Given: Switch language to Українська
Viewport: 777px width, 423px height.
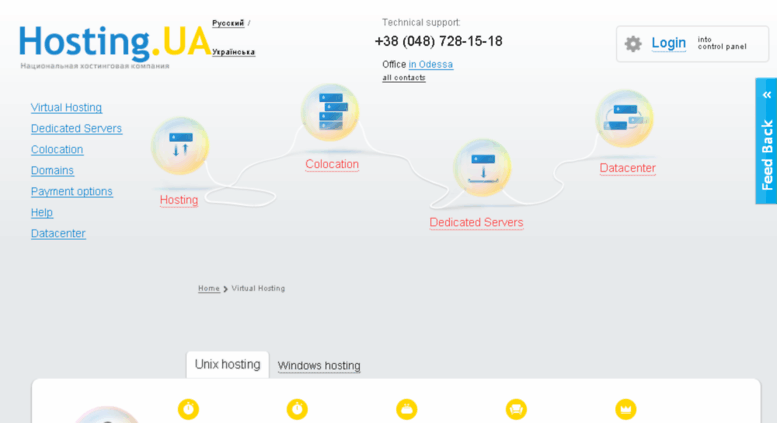Looking at the screenshot, I should [x=233, y=52].
